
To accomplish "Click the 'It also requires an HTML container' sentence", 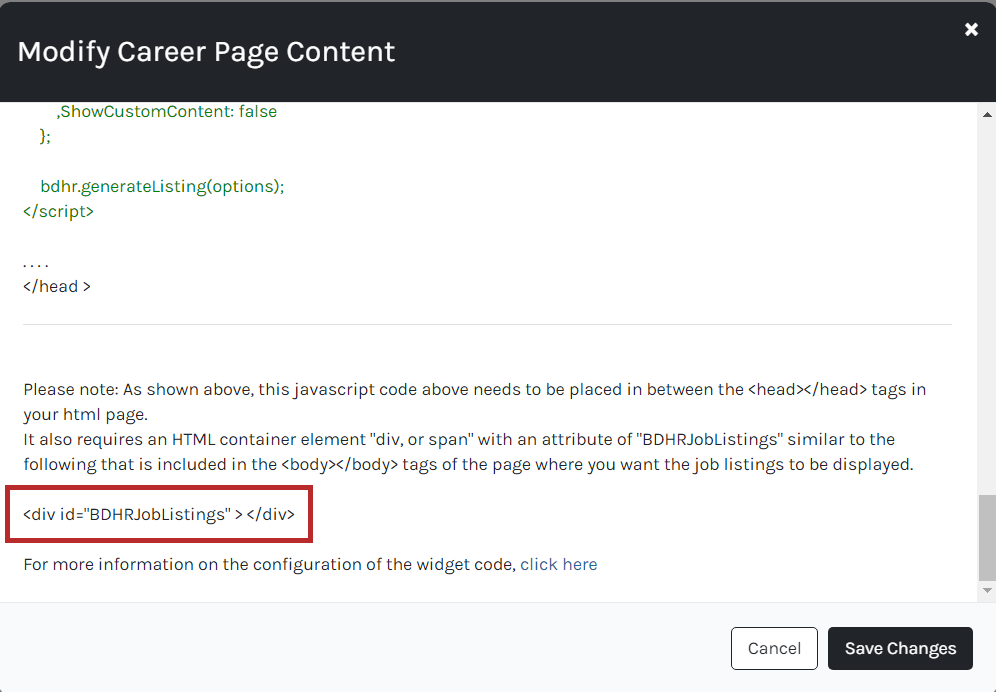I will (x=468, y=452).
